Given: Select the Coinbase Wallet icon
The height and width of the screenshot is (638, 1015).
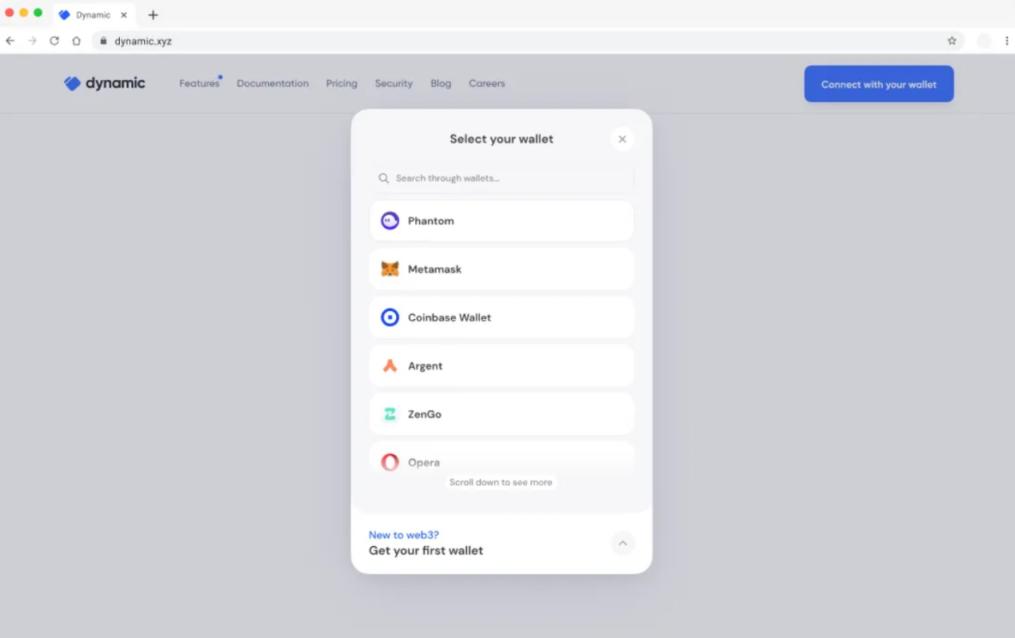Looking at the screenshot, I should (390, 318).
